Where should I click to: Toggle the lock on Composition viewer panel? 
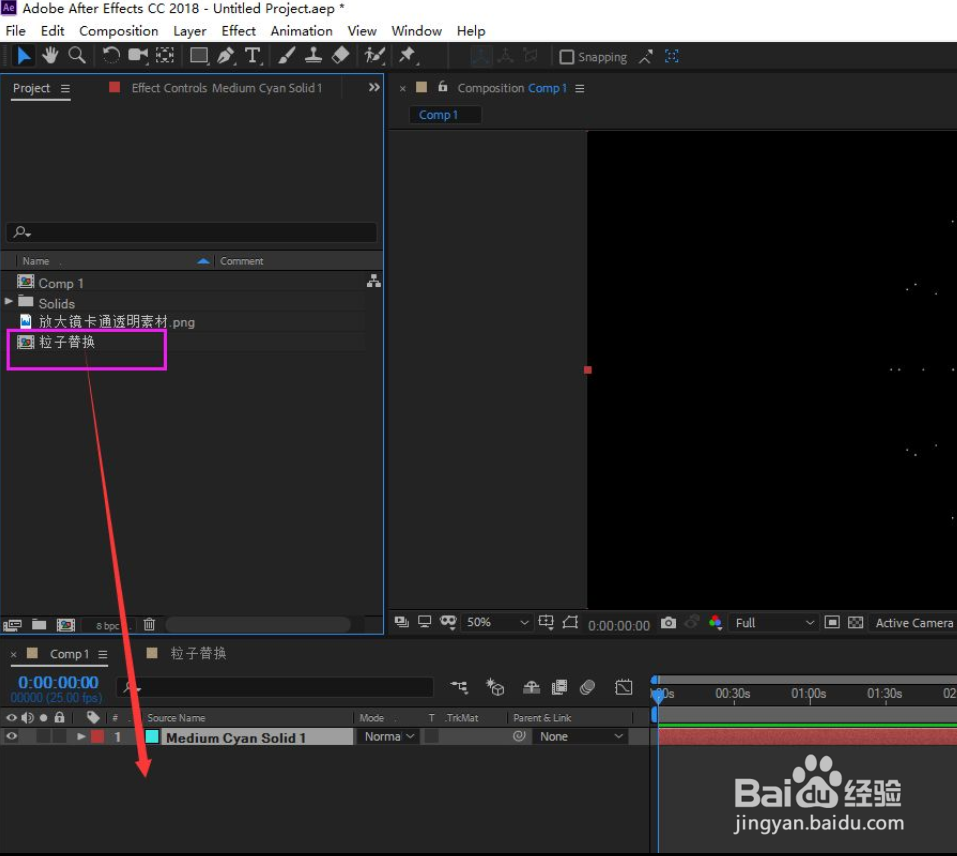coord(442,87)
